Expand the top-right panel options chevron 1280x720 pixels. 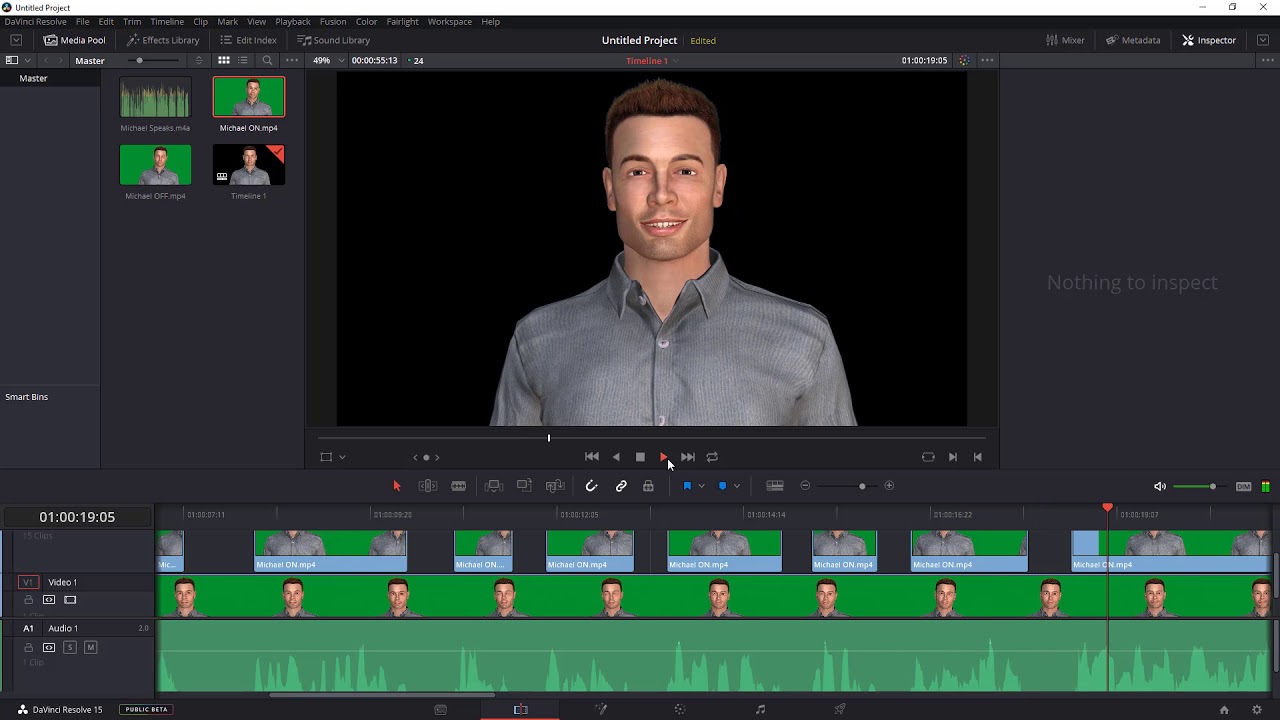[x=1263, y=40]
